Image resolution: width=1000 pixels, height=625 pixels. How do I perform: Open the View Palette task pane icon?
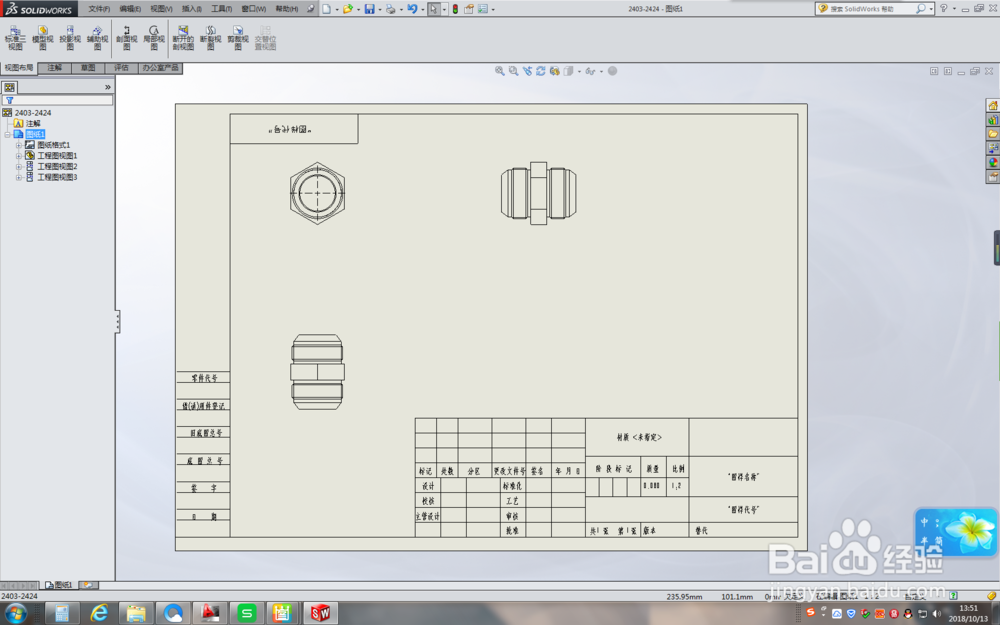click(x=993, y=148)
